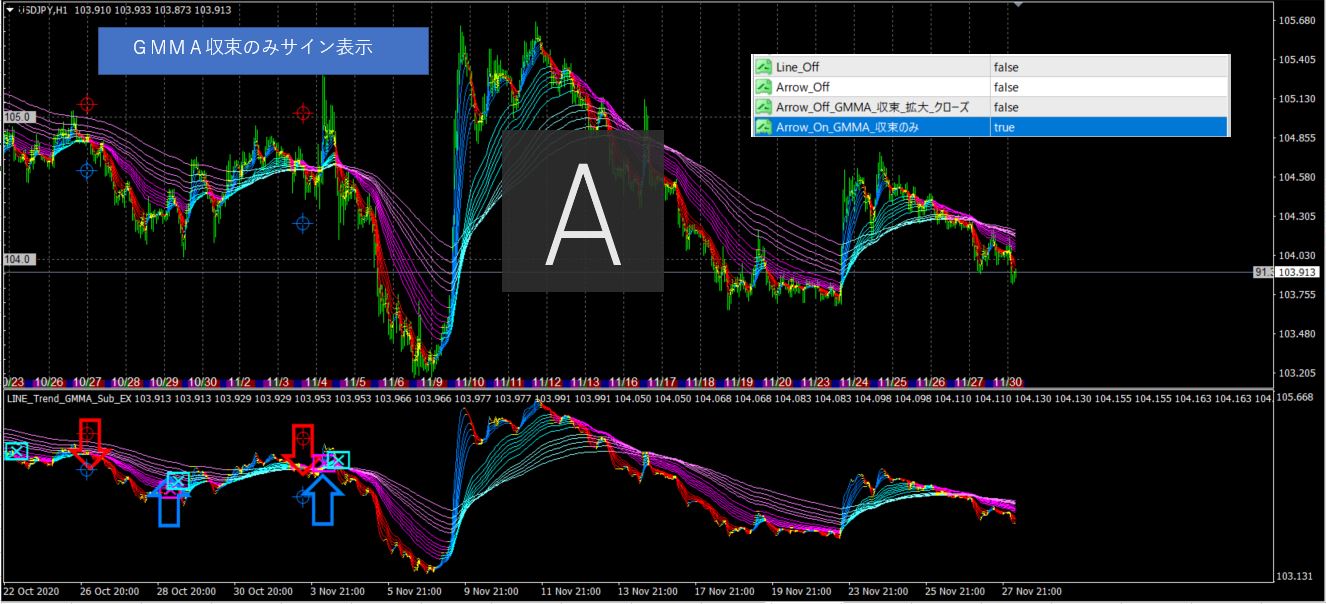Viewport: 1326px width, 604px height.
Task: Select the highlighted Arrow_On_GMMA_収束のみ parameter
Action: pos(847,127)
